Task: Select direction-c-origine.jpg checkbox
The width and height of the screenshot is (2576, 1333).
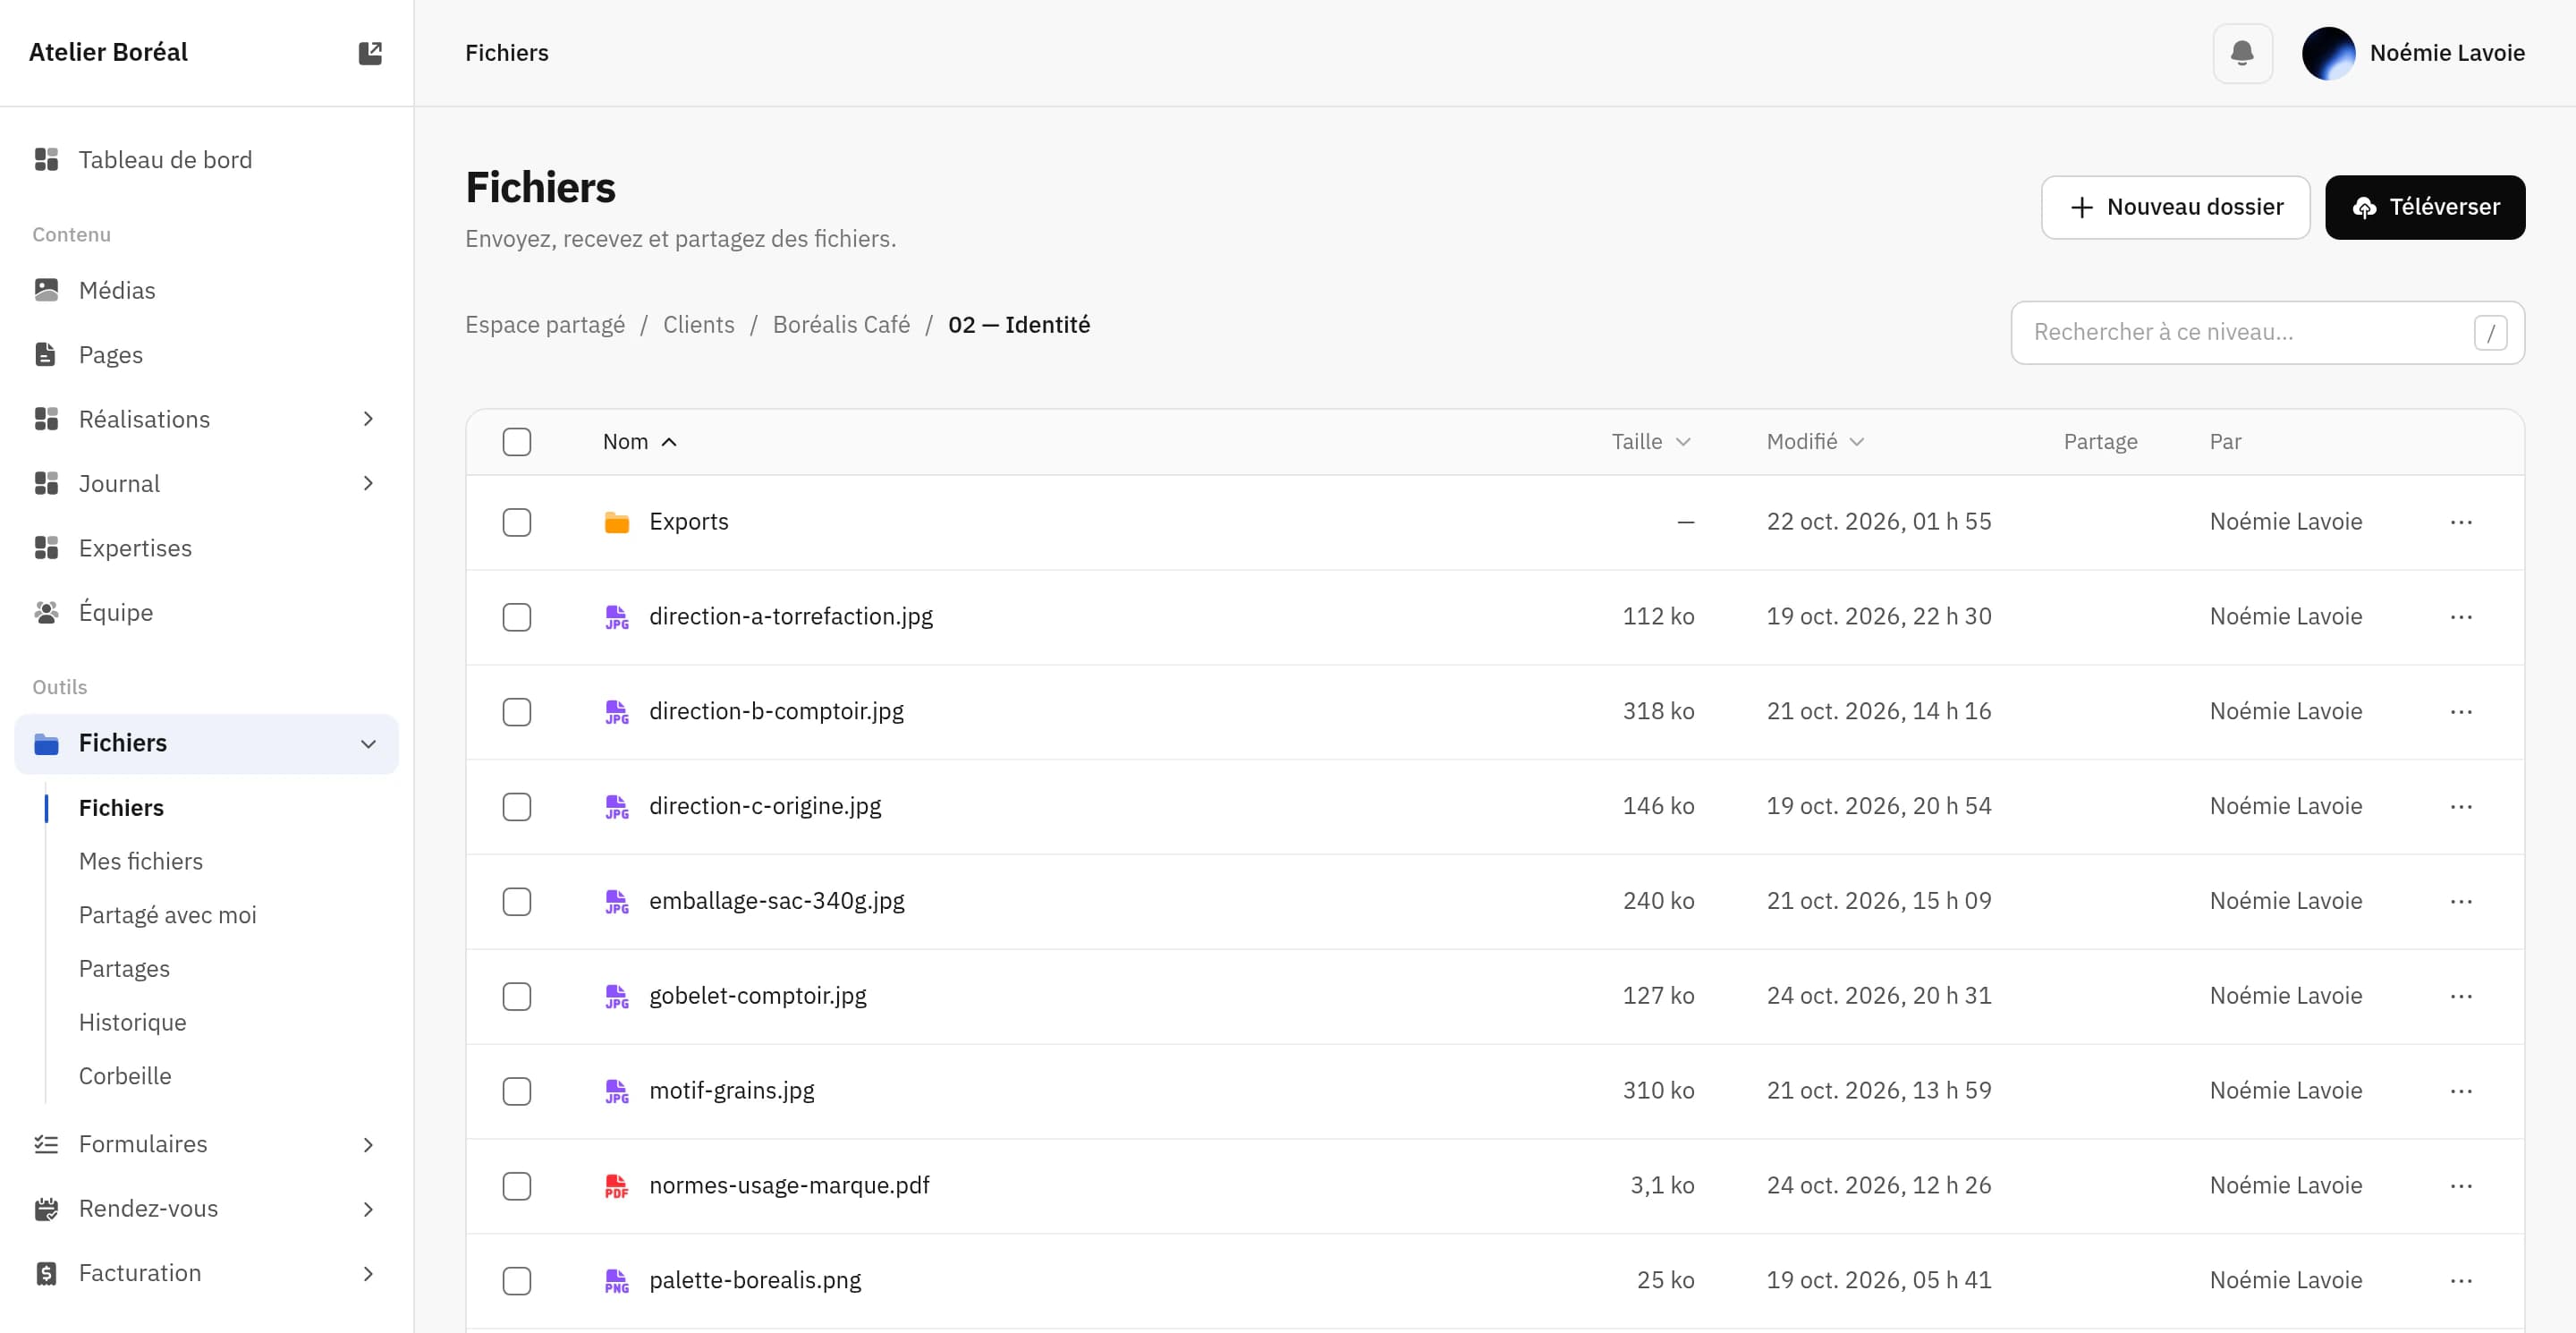Action: point(517,807)
